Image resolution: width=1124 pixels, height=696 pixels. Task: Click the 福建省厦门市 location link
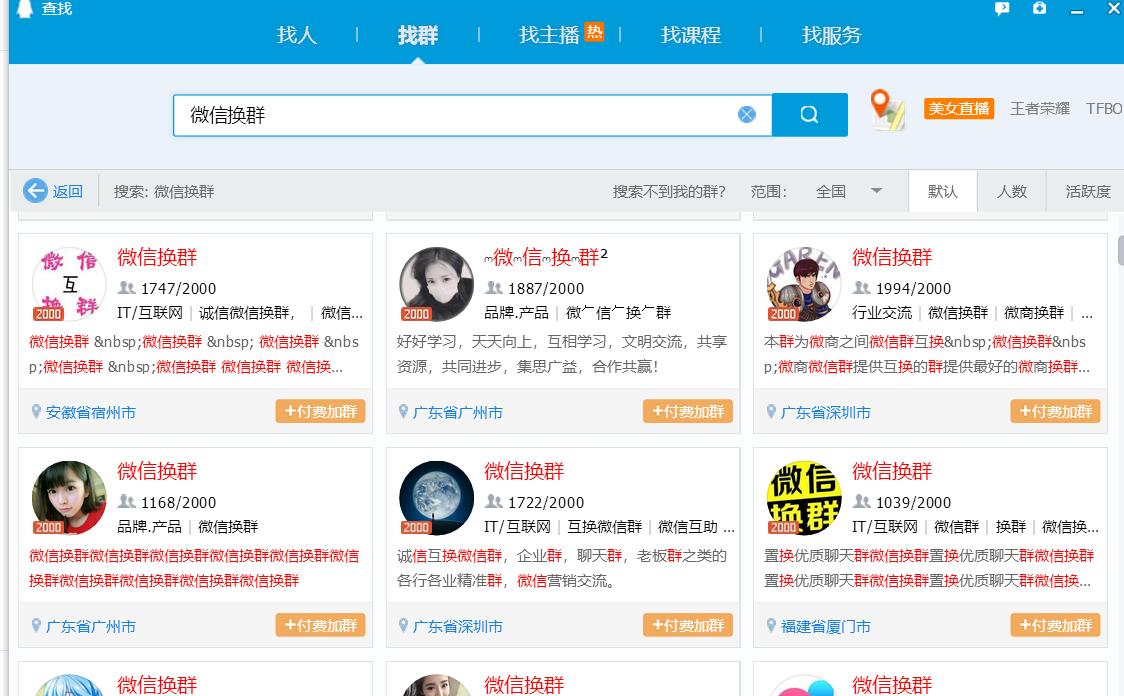point(825,626)
